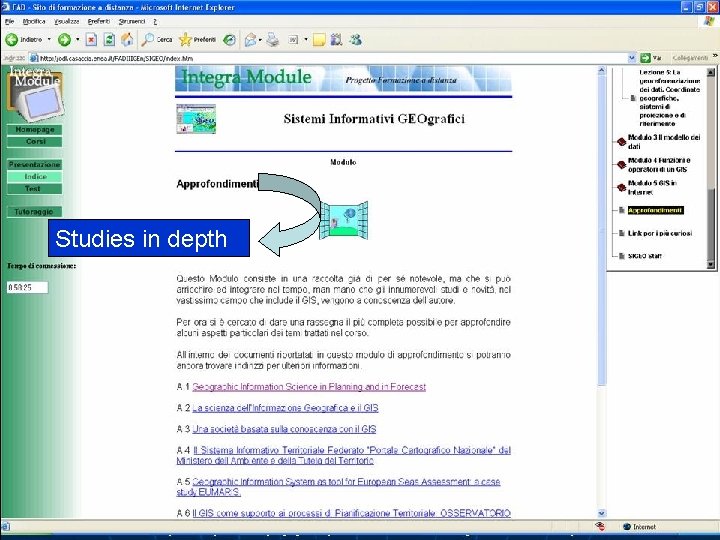Select highlighted Approfondimenti tree item
The image size is (720, 540).
(656, 210)
